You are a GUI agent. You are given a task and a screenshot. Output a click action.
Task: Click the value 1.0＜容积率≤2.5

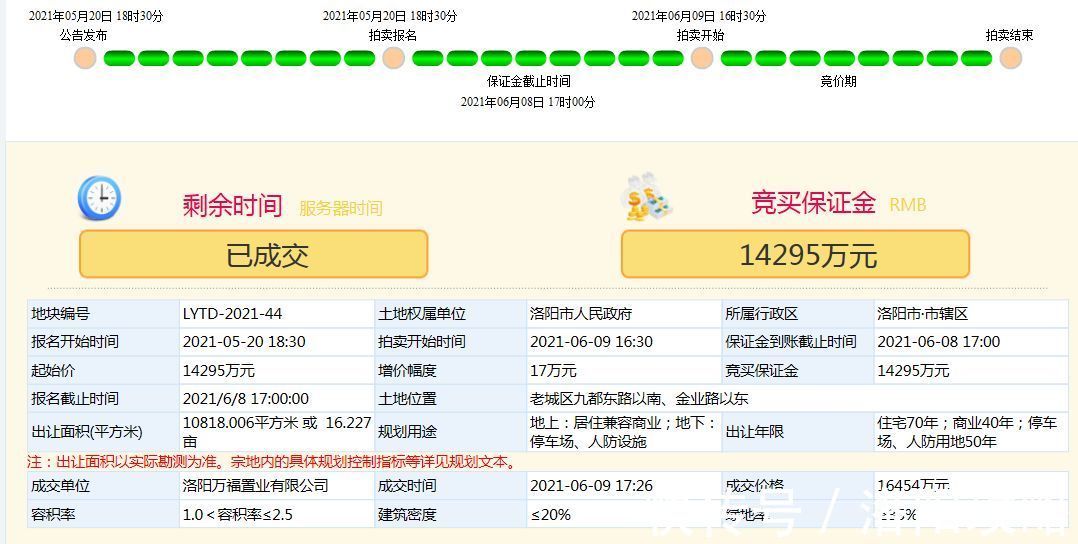pos(238,514)
